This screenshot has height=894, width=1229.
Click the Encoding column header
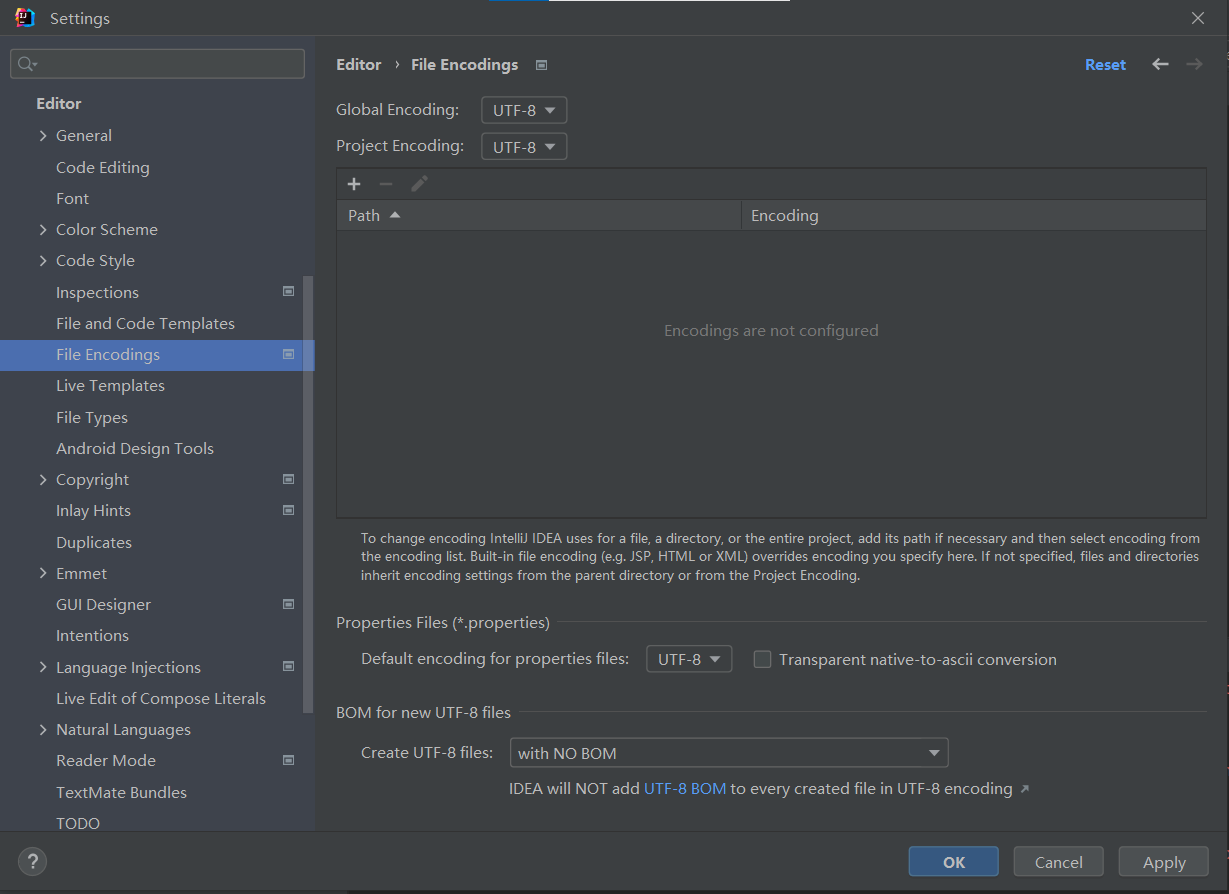click(973, 215)
